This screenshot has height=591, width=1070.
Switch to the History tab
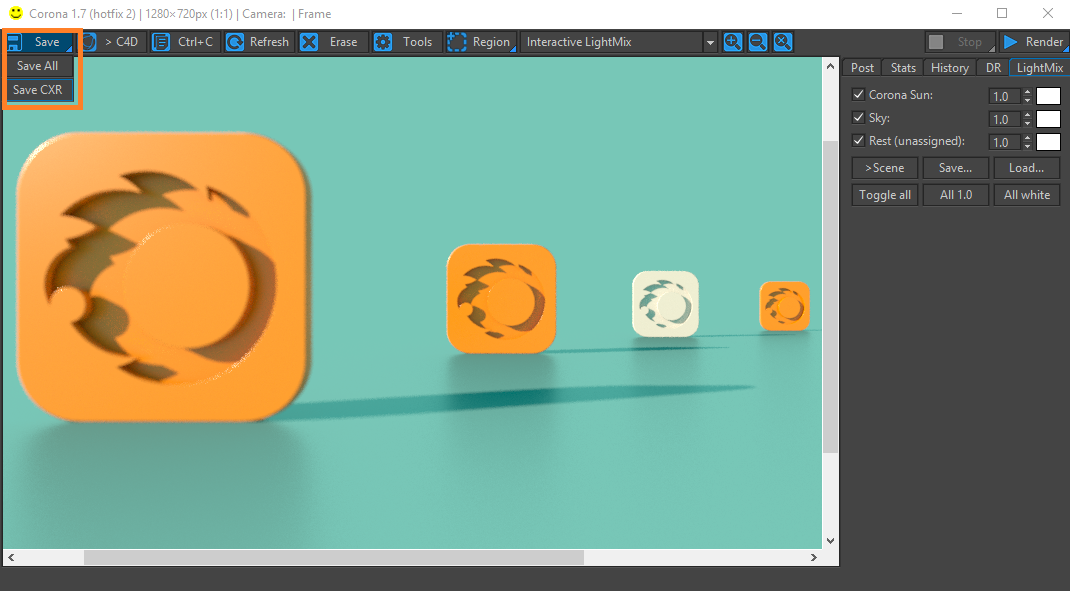(949, 68)
